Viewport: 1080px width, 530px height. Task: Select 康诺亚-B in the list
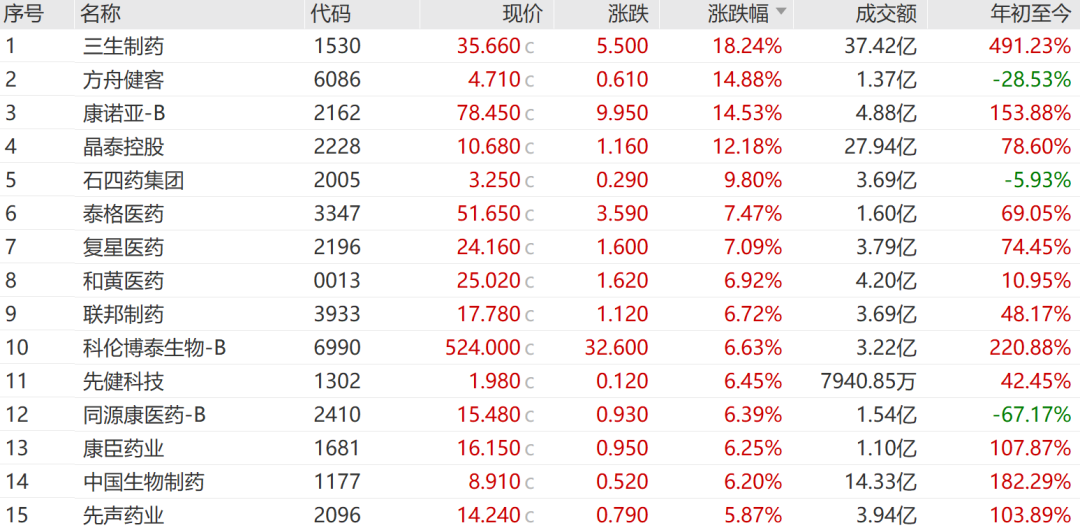[x=540, y=113]
